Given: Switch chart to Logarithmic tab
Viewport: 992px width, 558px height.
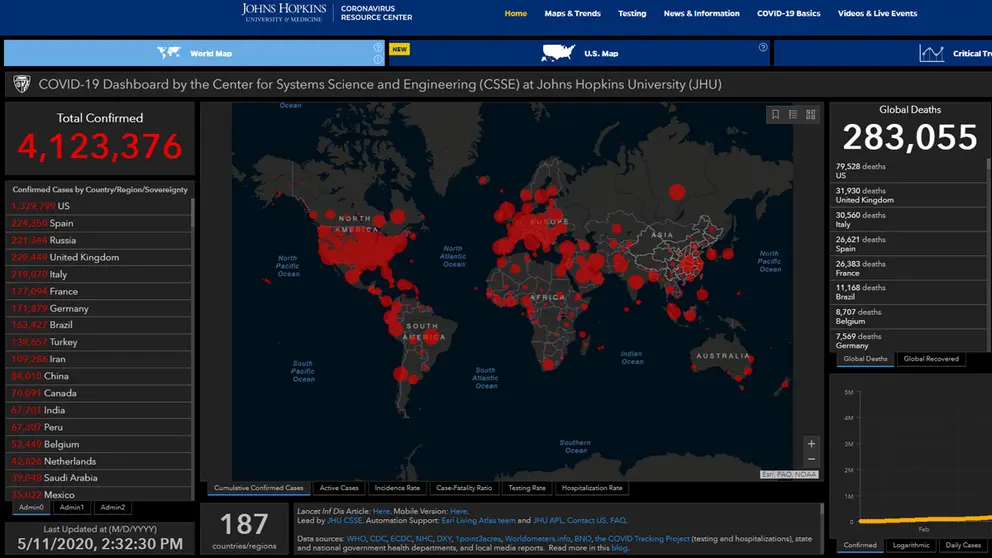Looking at the screenshot, I should click(x=911, y=545).
